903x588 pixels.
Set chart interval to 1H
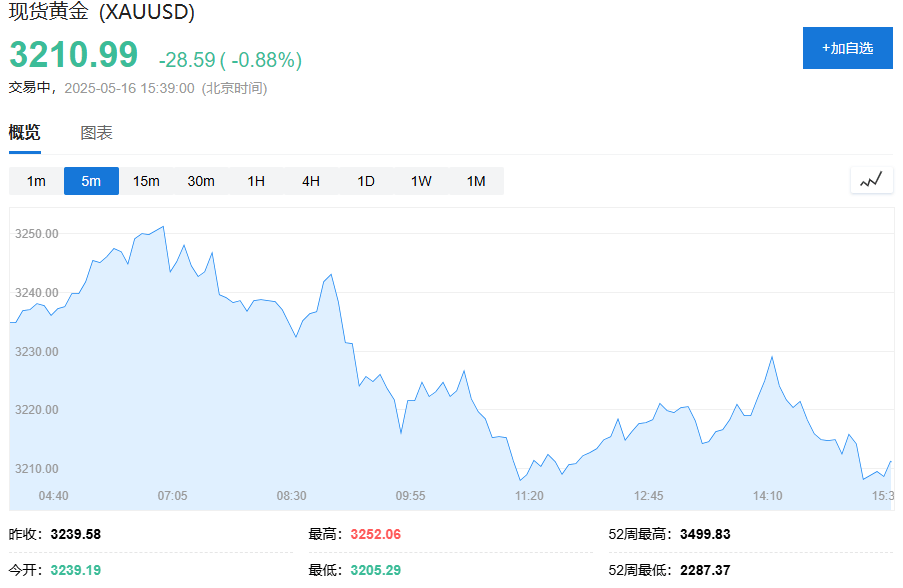256,181
